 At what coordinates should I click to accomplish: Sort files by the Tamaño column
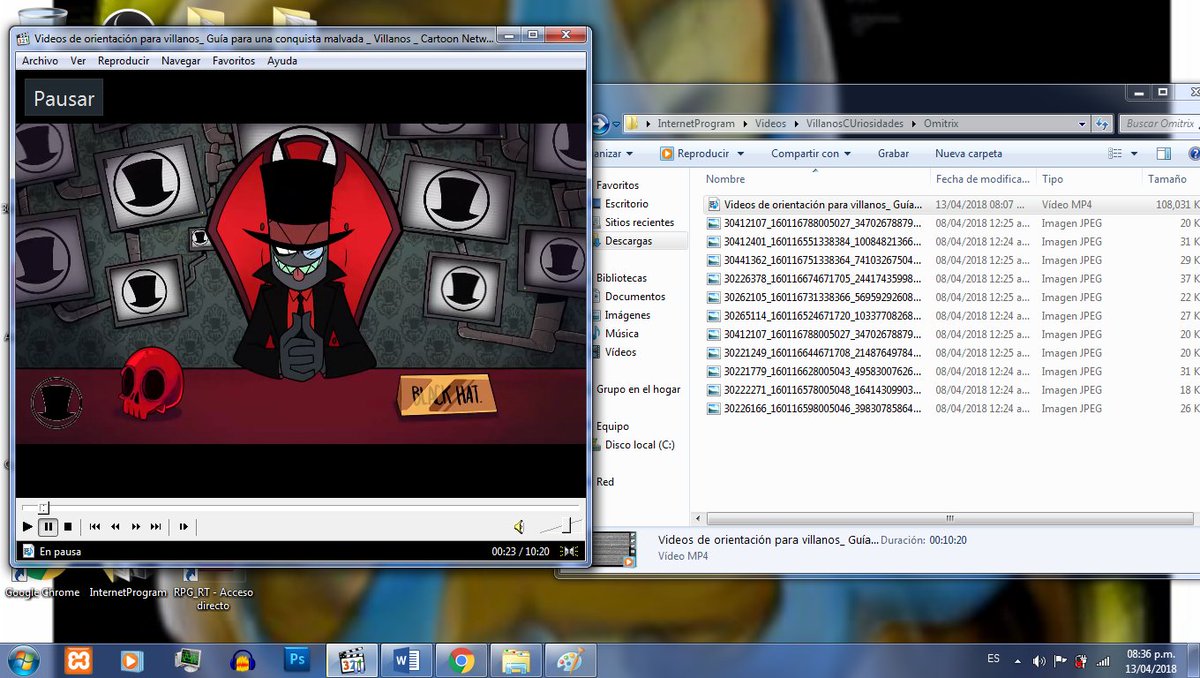coord(1170,179)
